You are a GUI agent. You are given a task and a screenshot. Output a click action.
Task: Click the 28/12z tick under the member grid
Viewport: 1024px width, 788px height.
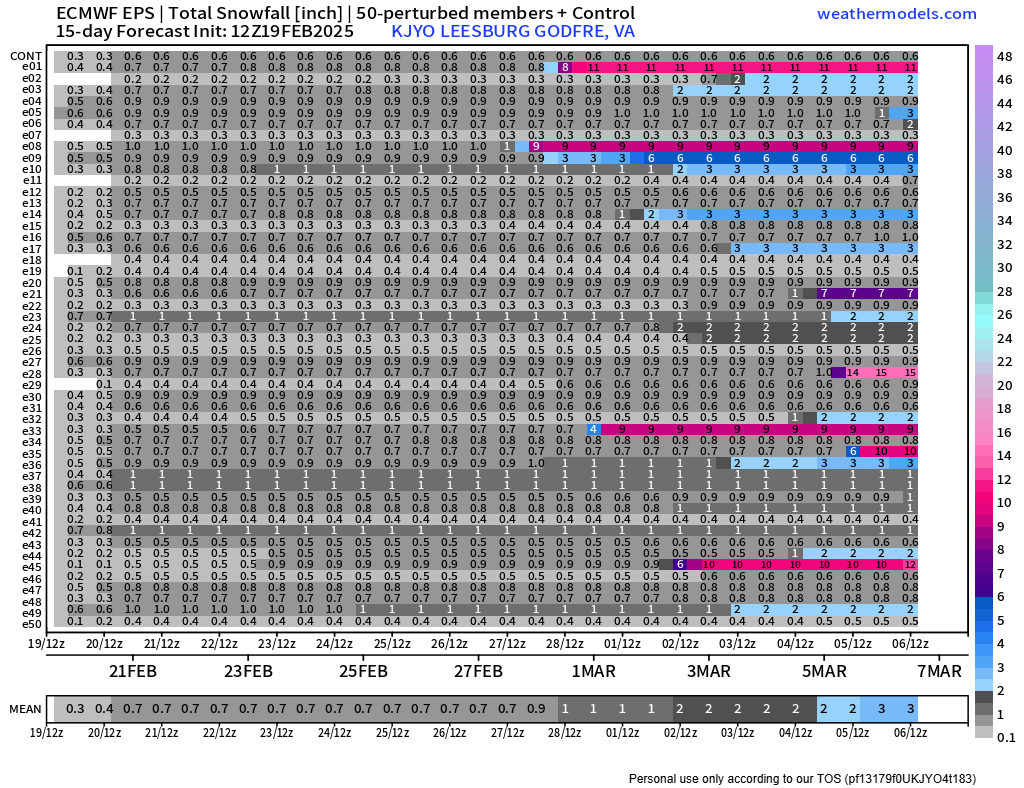pyautogui.click(x=565, y=644)
